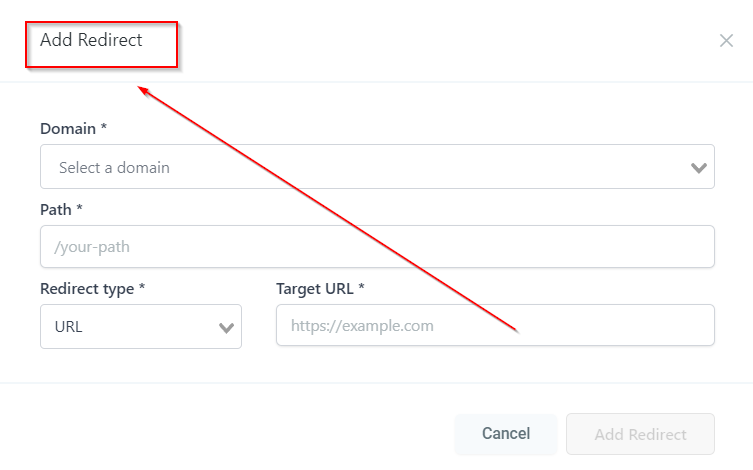Click the Add Redirect dialog title
753x470 pixels.
[x=91, y=41]
